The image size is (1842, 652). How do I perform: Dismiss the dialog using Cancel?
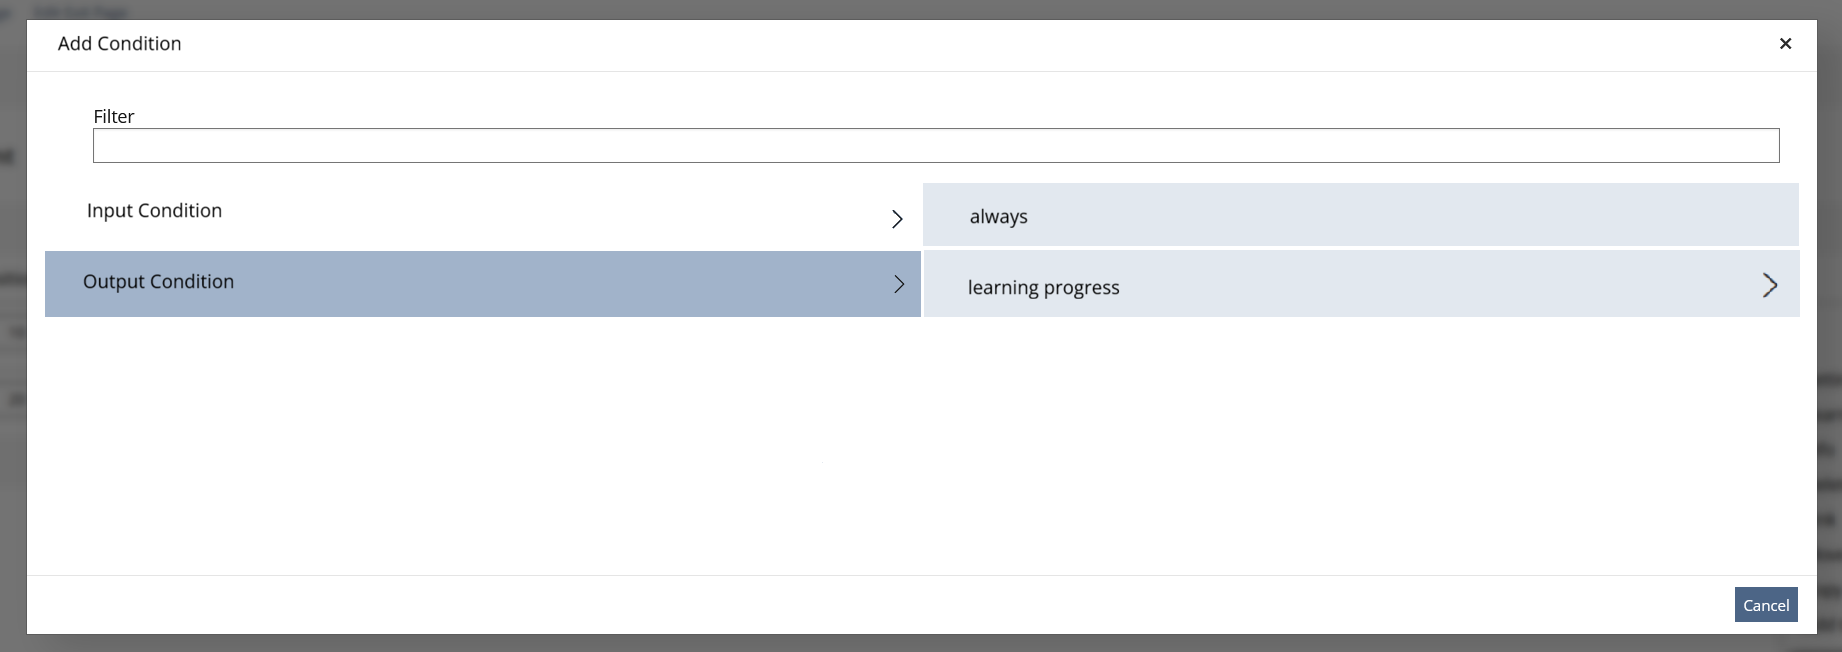coord(1766,605)
